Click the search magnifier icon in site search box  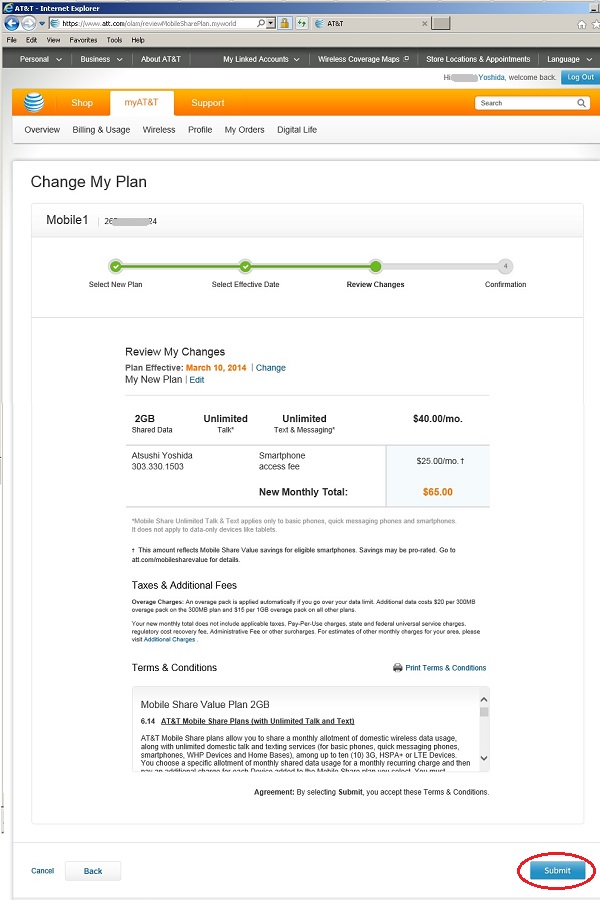click(x=581, y=103)
